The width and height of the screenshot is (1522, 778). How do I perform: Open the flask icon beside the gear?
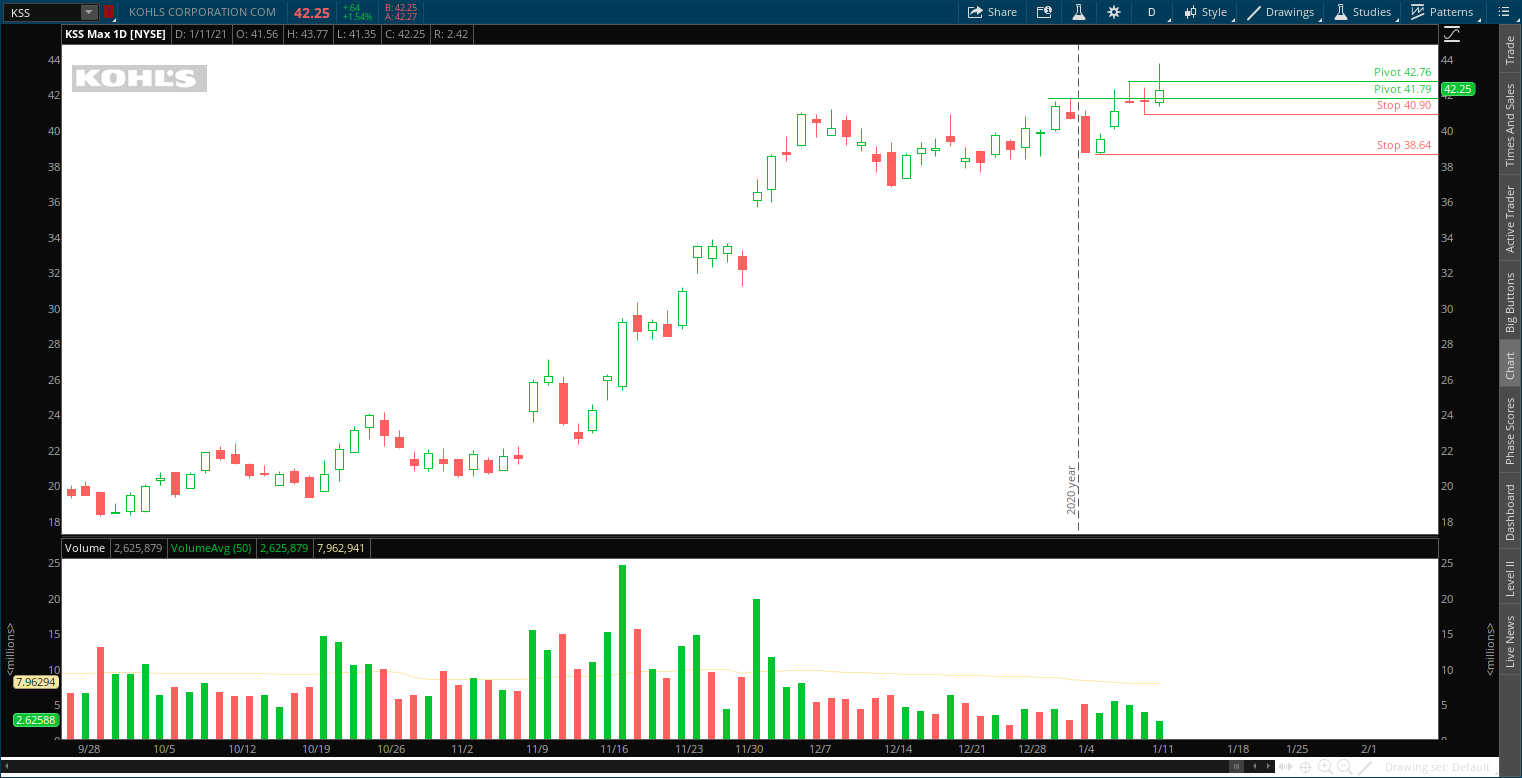(1079, 12)
